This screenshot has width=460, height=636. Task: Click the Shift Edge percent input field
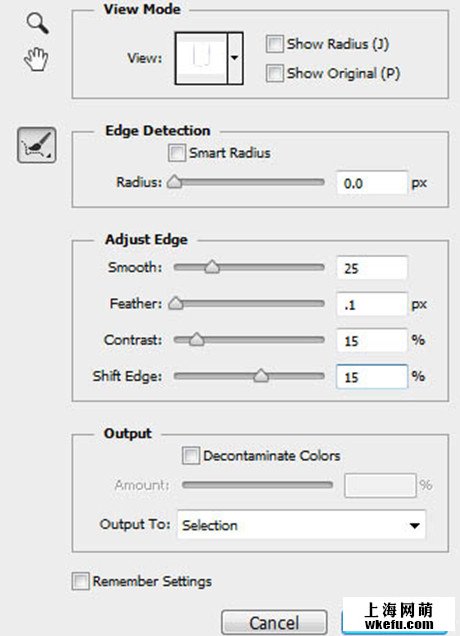click(x=372, y=377)
